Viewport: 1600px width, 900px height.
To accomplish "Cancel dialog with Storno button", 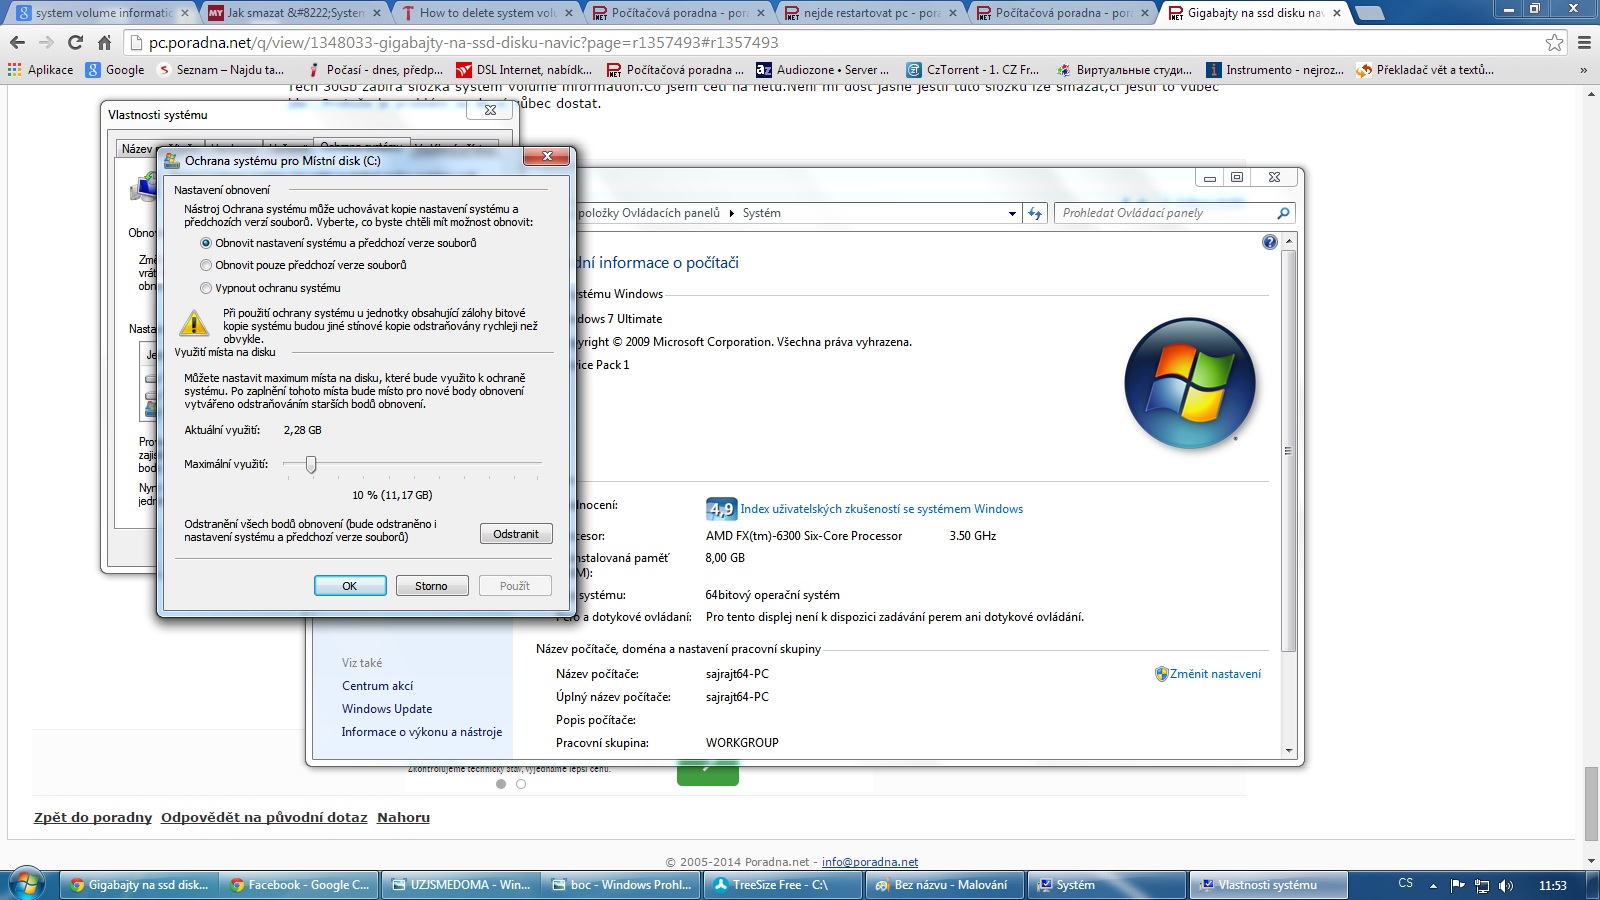I will 432,586.
